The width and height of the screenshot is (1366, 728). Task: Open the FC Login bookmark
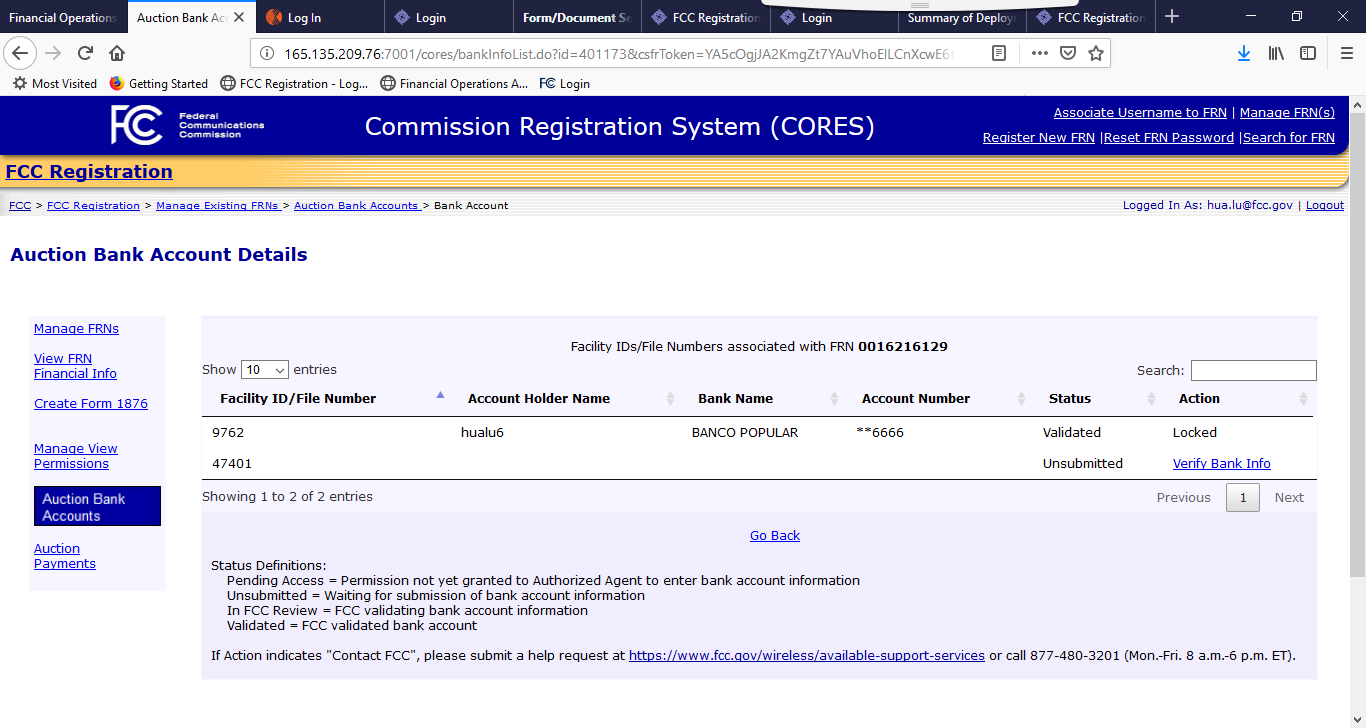(564, 84)
